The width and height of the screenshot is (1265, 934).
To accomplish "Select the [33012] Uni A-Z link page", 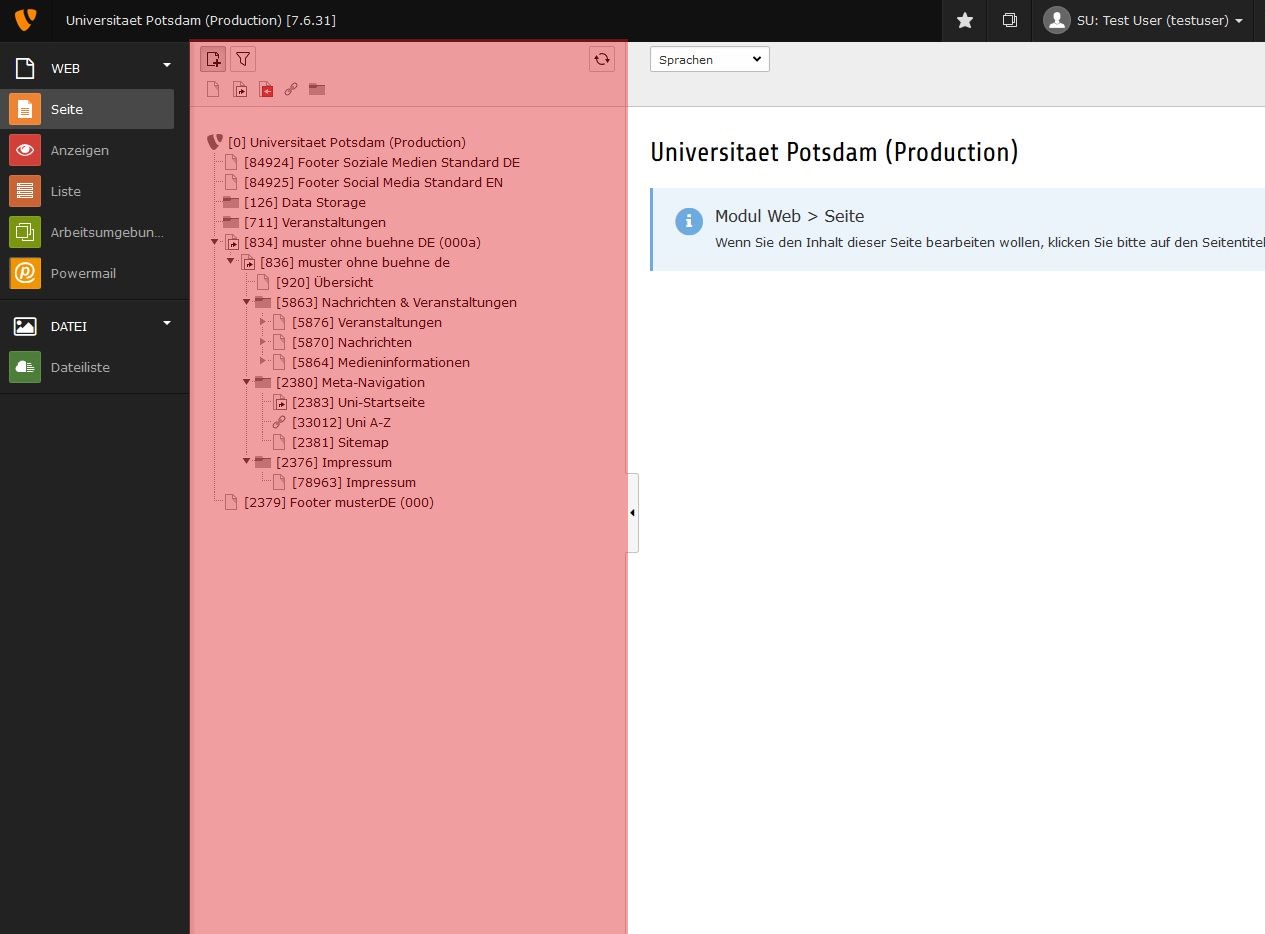I will tap(341, 422).
